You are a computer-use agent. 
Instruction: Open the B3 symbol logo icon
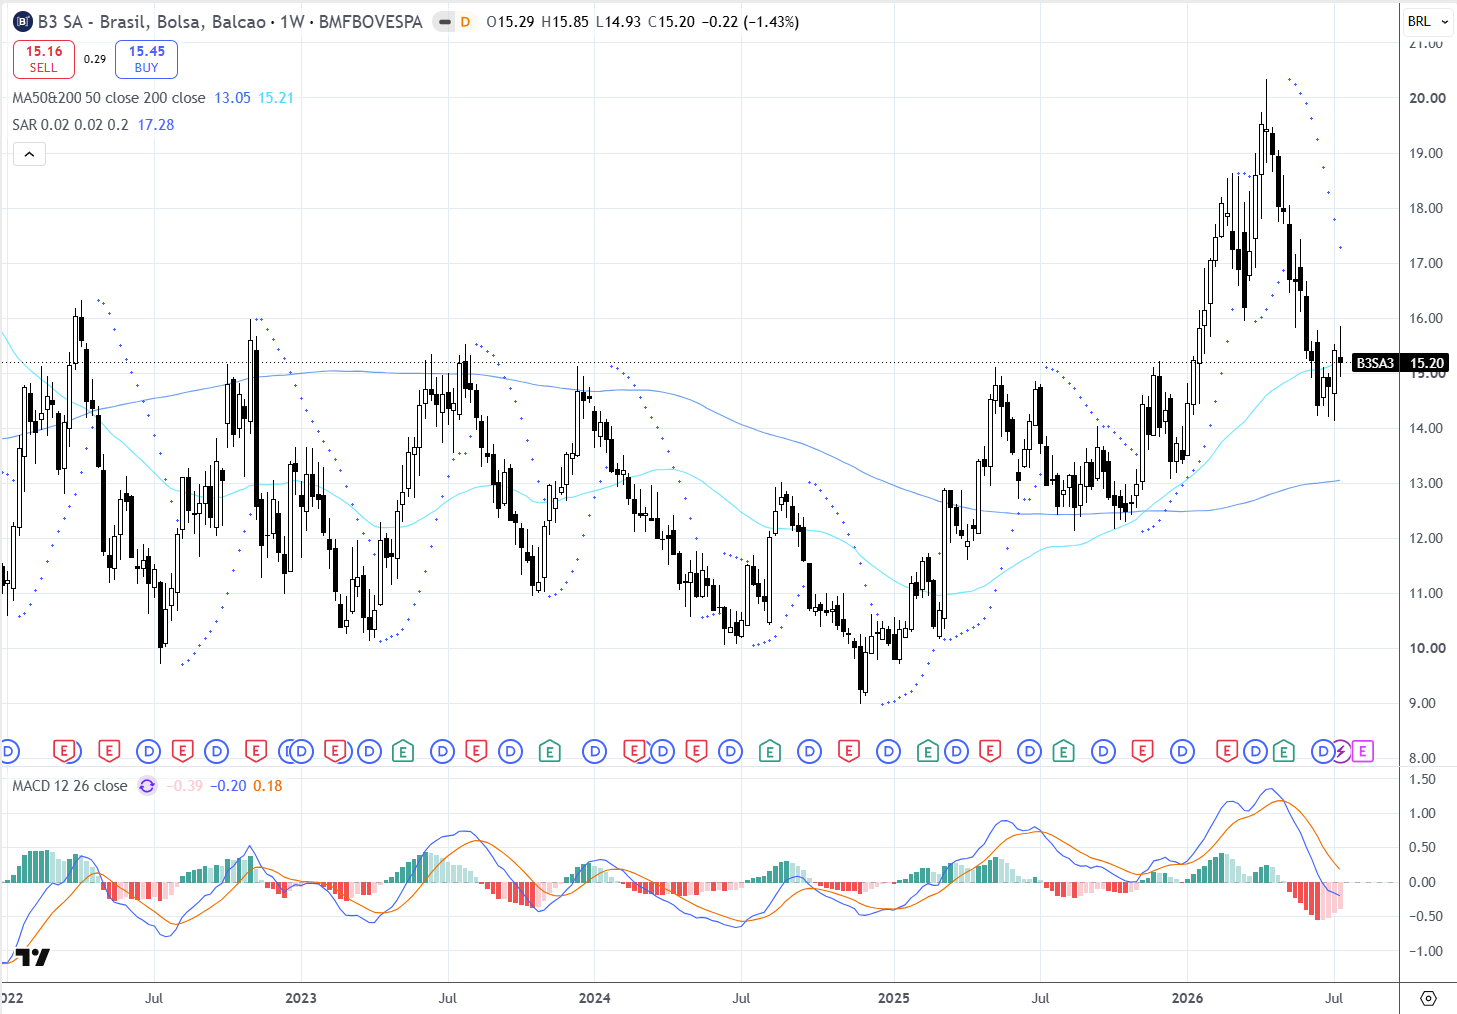(22, 21)
